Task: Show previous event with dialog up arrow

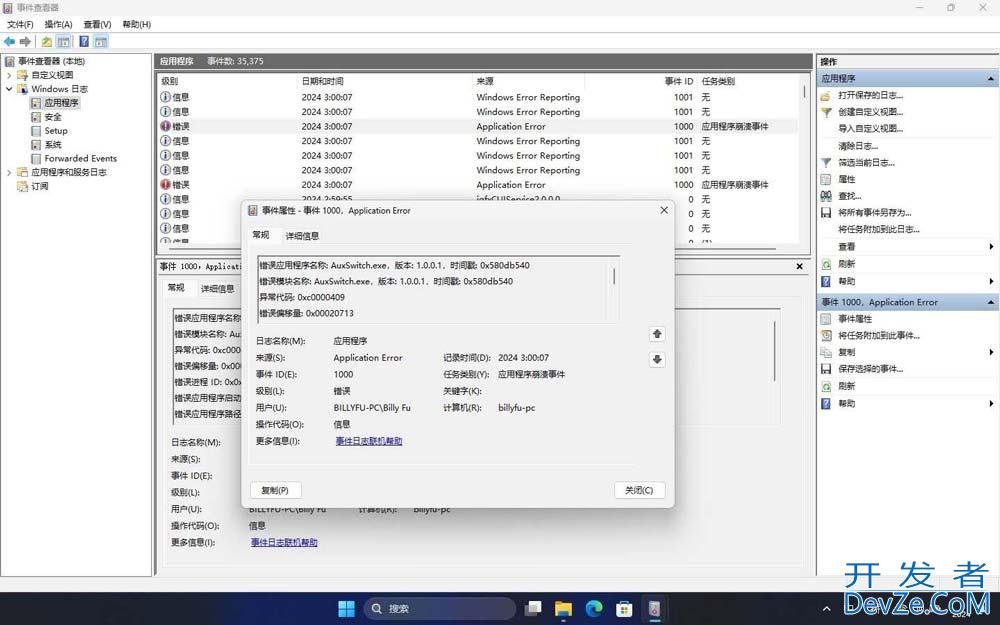Action: [x=657, y=334]
